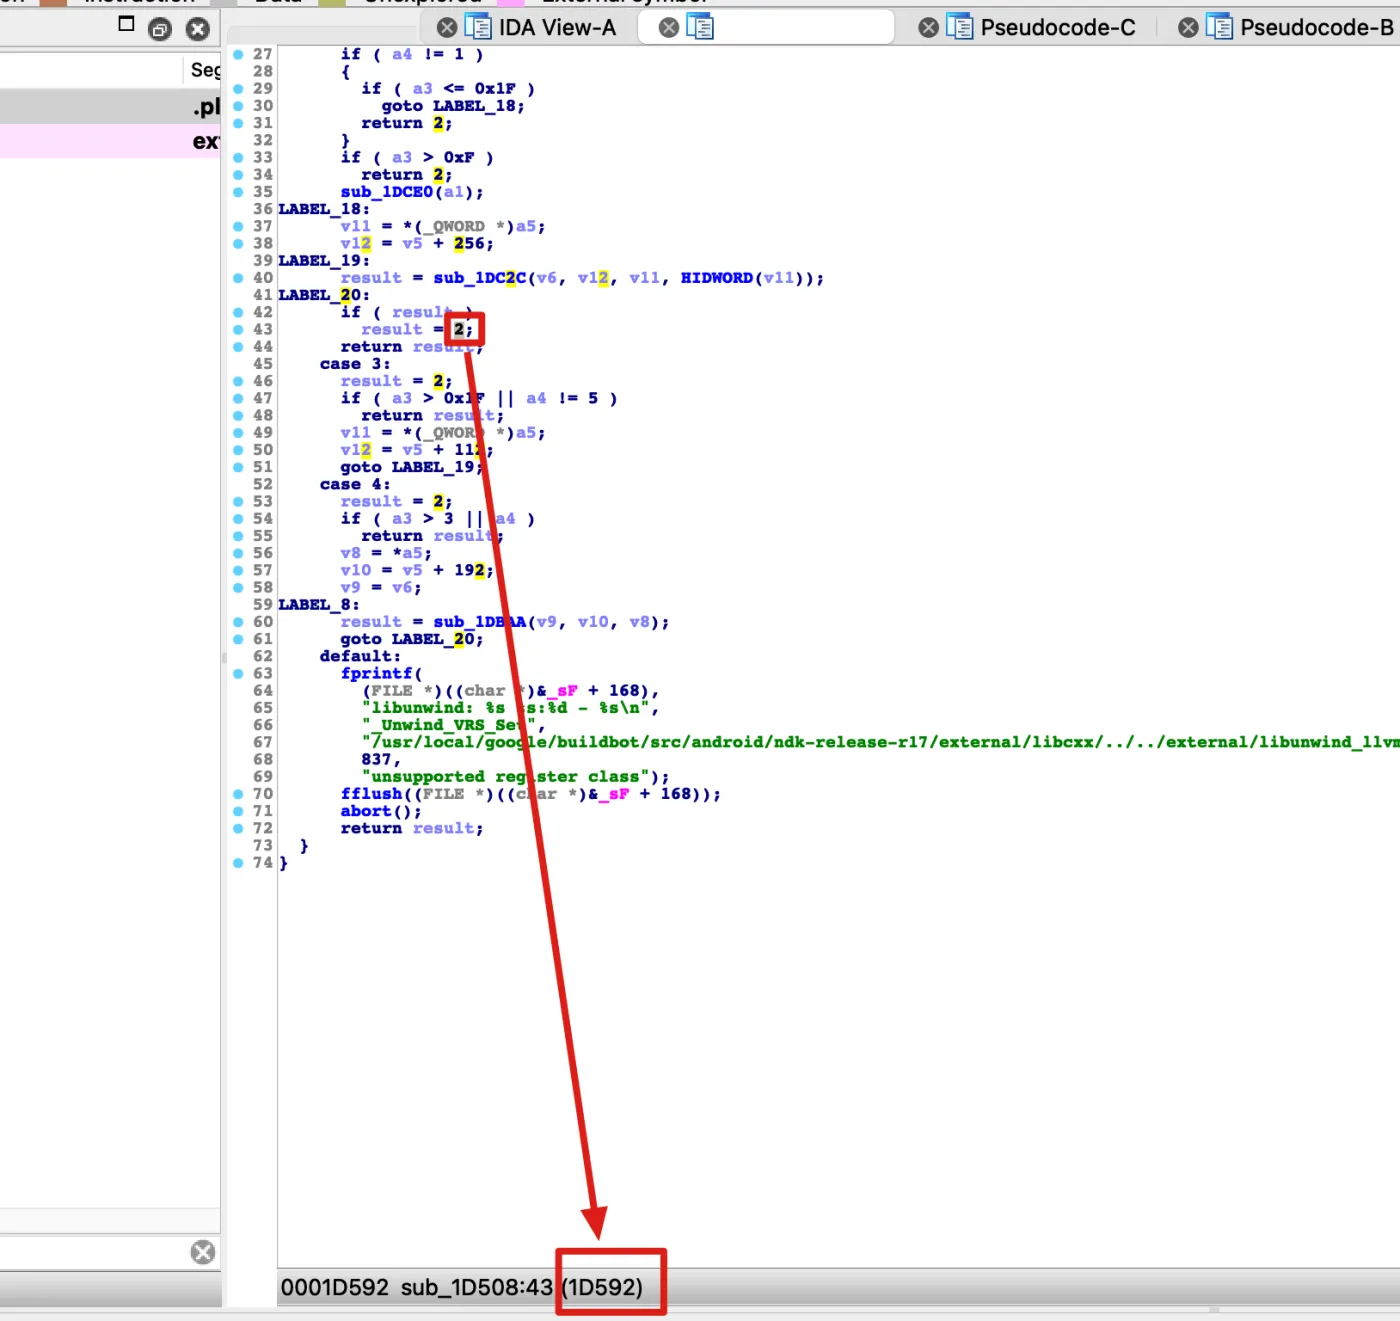The width and height of the screenshot is (1400, 1321).
Task: Close the untitled active tab
Action: coord(669,28)
